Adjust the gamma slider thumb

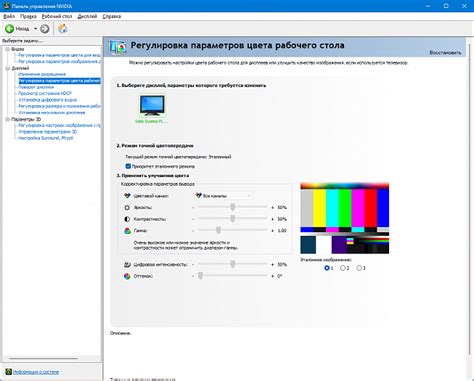[x=218, y=230]
